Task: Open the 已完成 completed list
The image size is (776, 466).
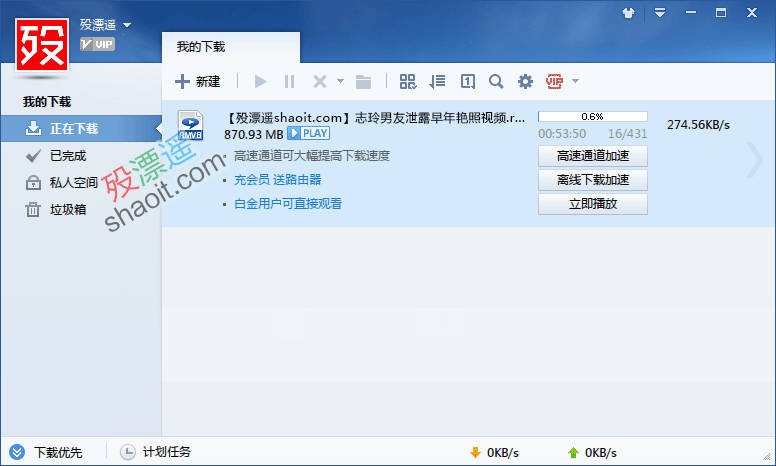Action: pos(68,156)
